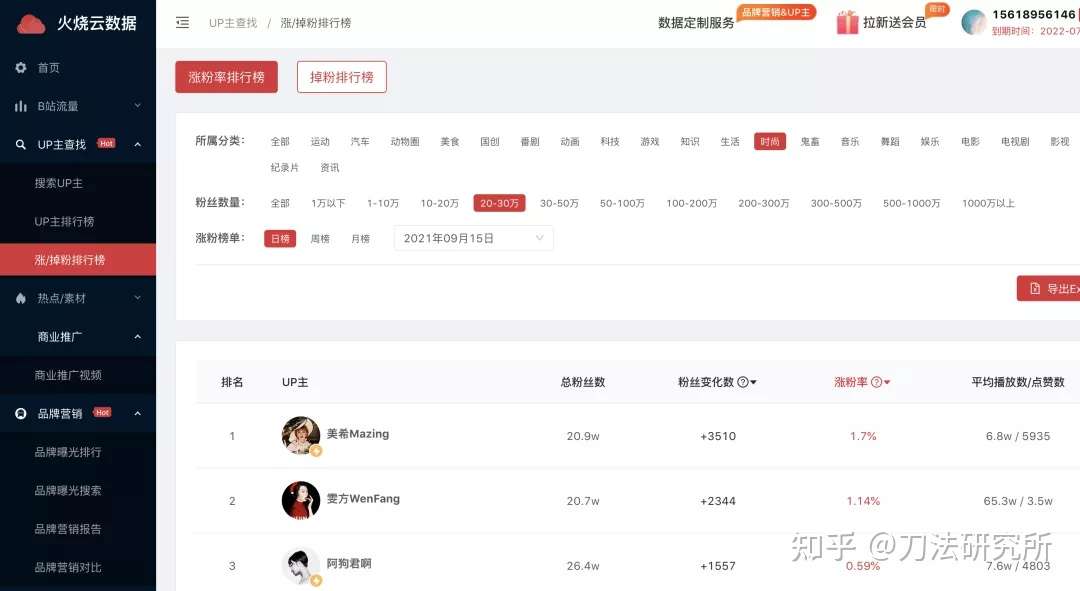
Task: Collapse the 品牌营销 menu chevron
Action: pyautogui.click(x=137, y=413)
